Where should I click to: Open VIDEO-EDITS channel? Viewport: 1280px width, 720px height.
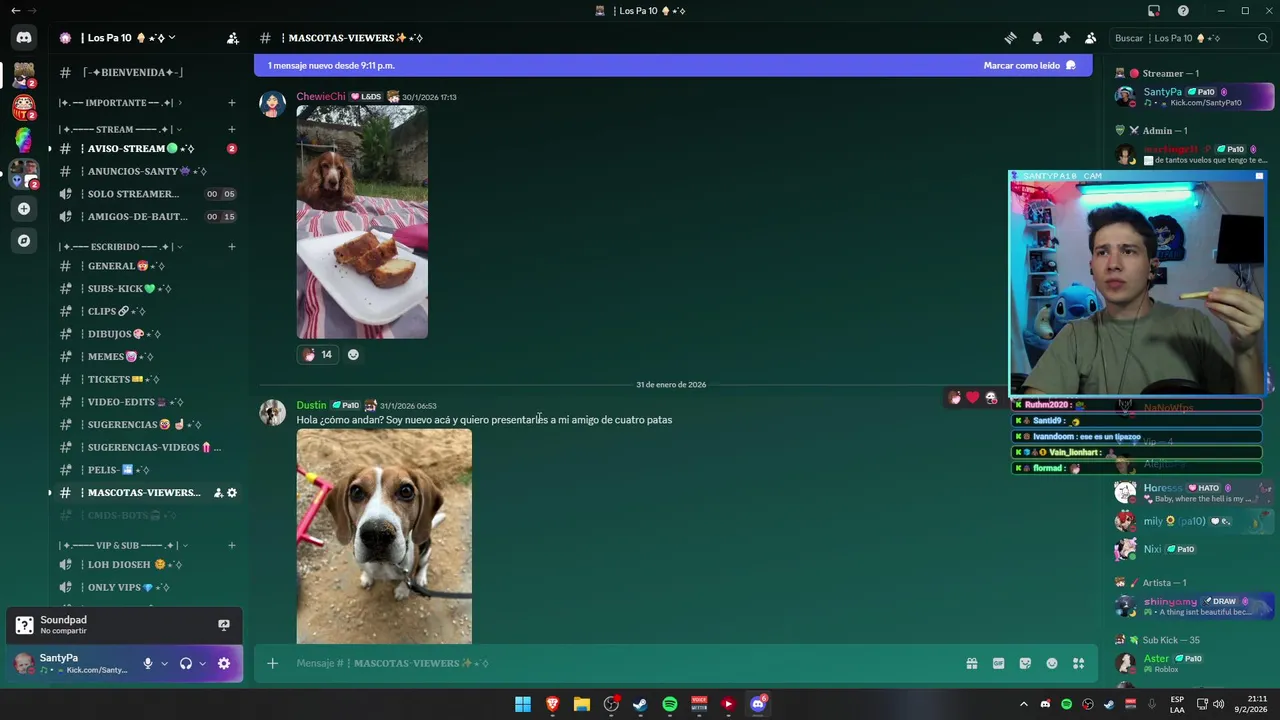click(x=148, y=402)
